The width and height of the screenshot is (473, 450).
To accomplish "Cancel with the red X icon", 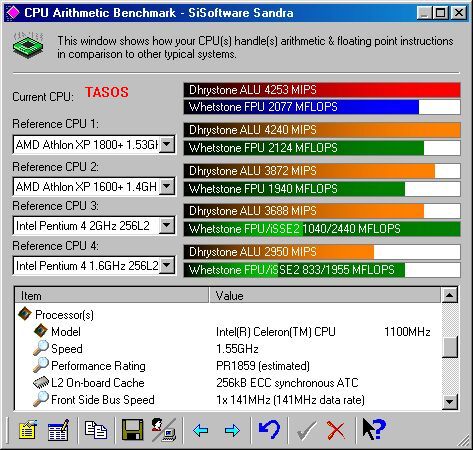I will coord(336,430).
